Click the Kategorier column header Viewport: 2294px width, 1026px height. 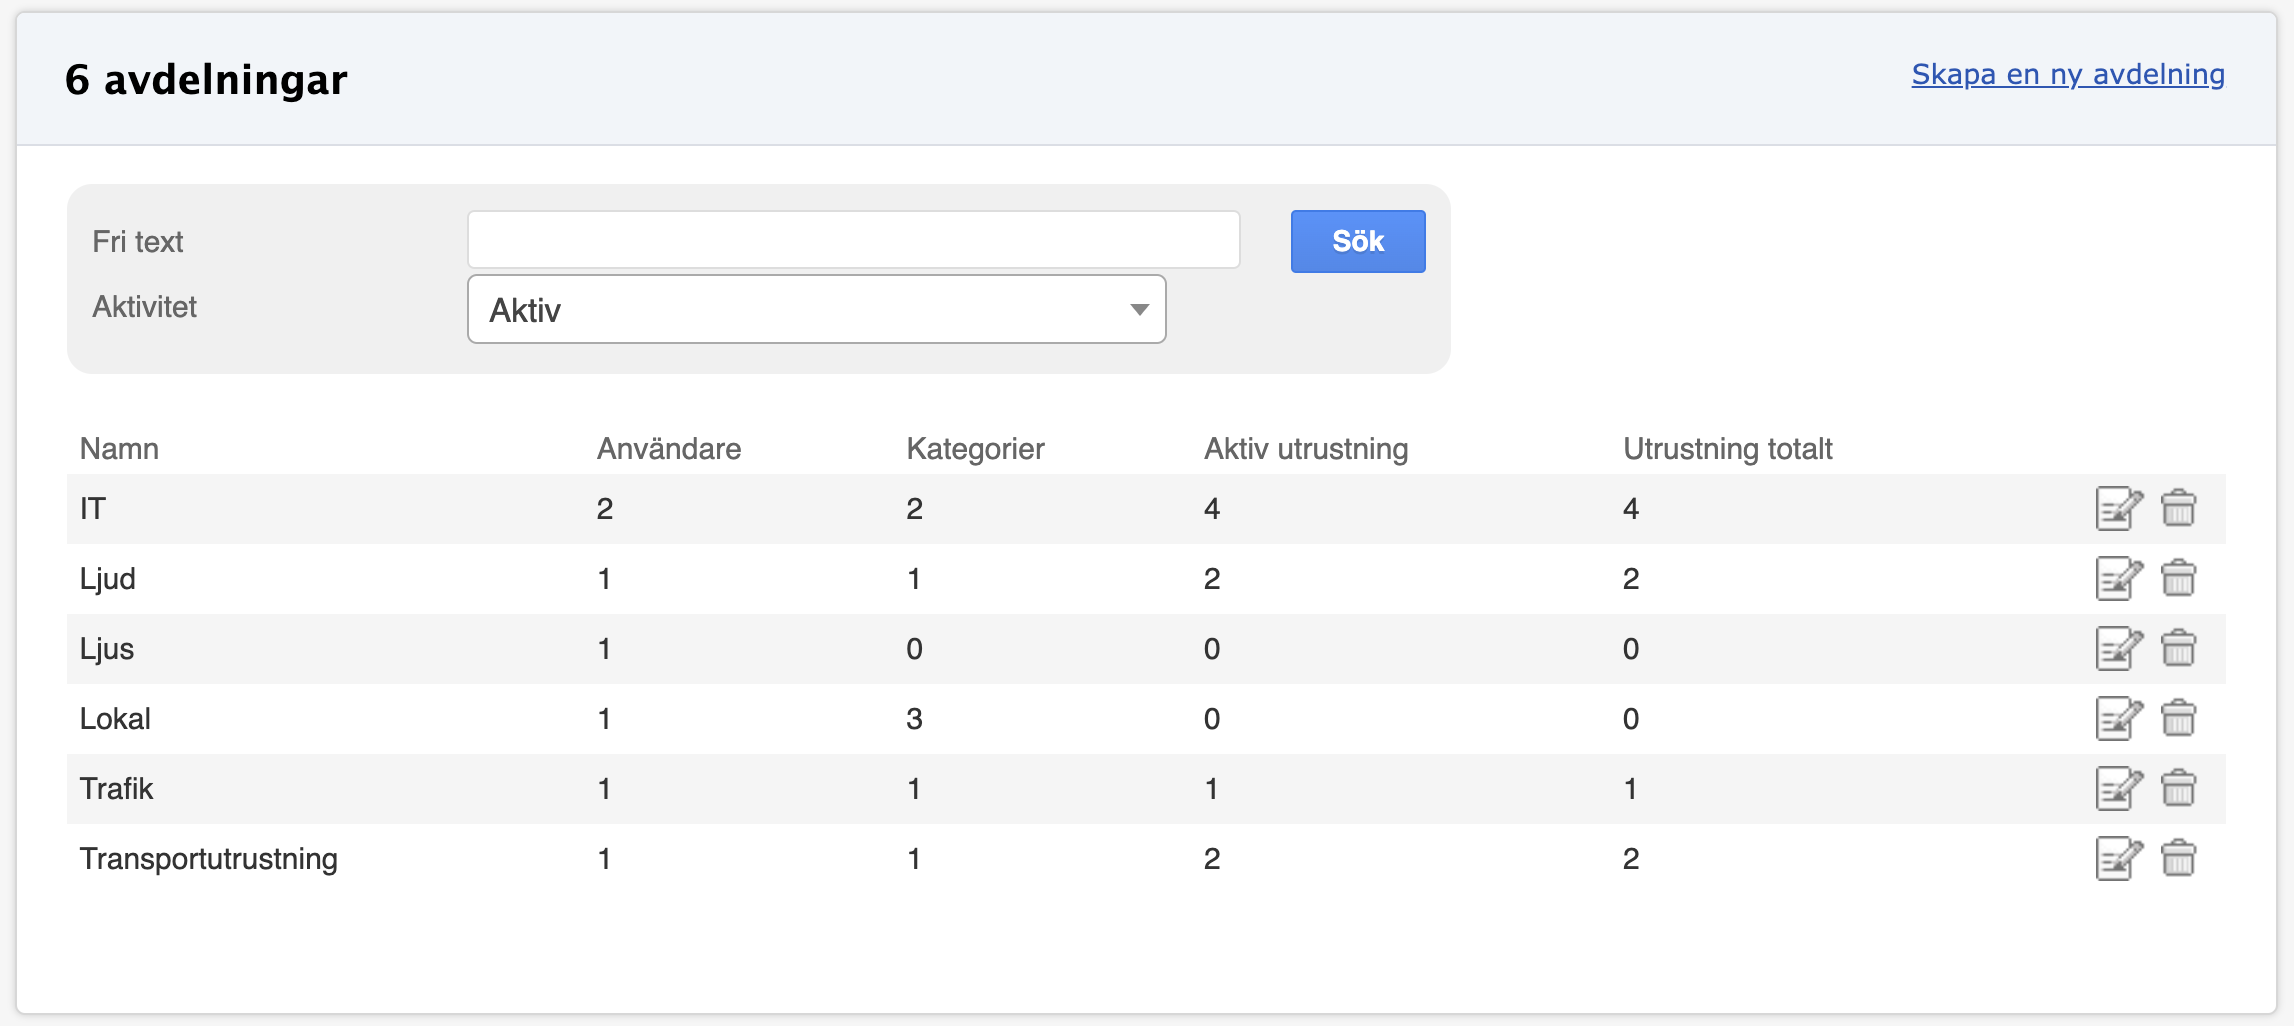tap(975, 449)
